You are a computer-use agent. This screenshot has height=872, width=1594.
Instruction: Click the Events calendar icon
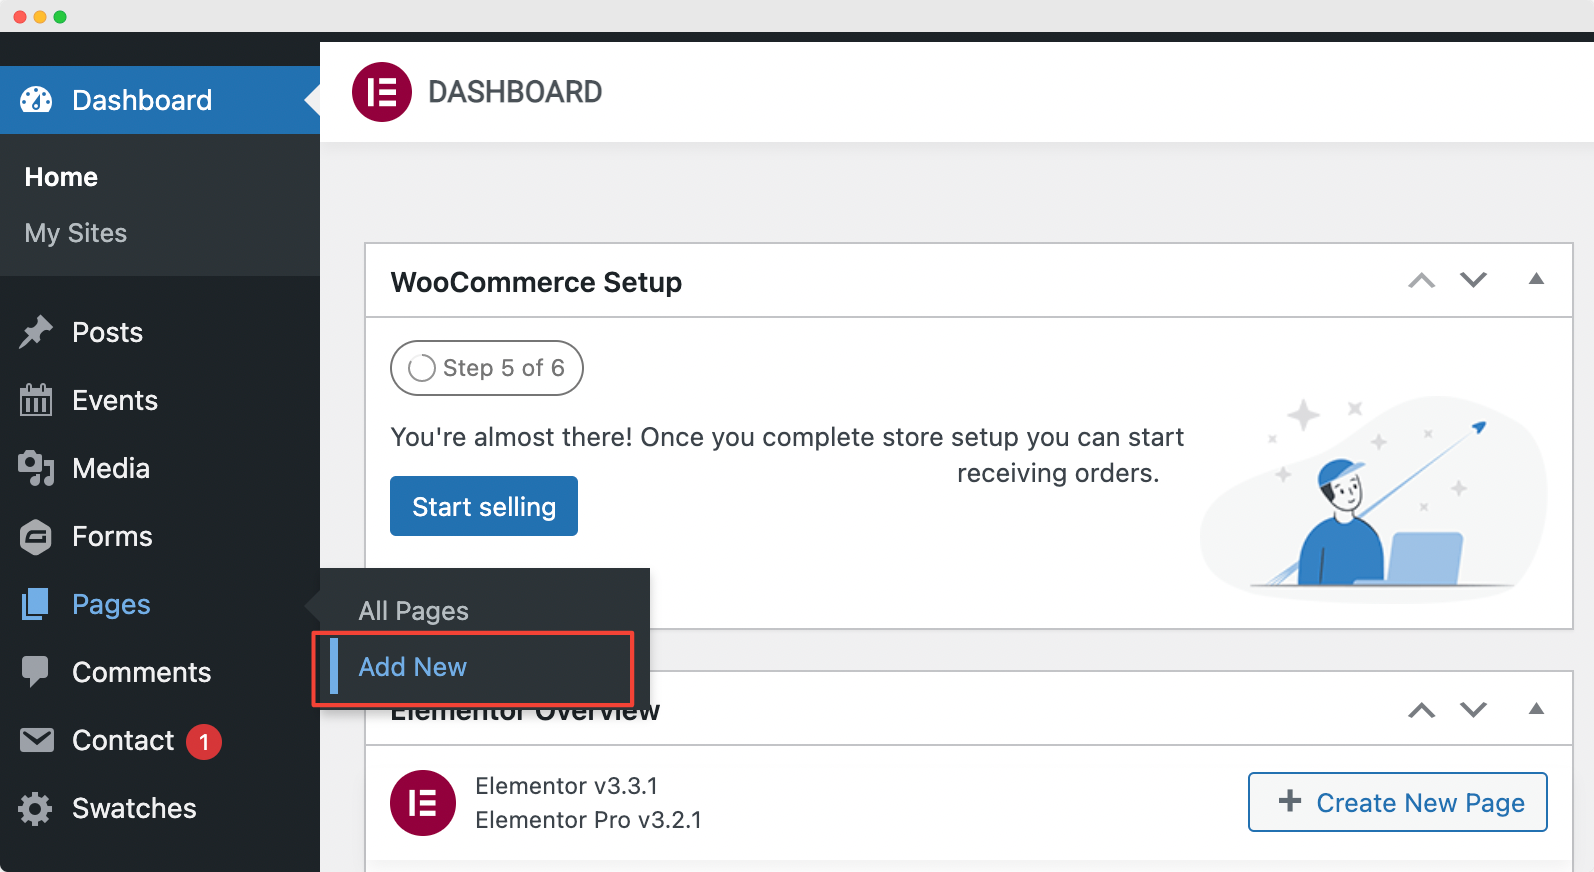point(36,400)
